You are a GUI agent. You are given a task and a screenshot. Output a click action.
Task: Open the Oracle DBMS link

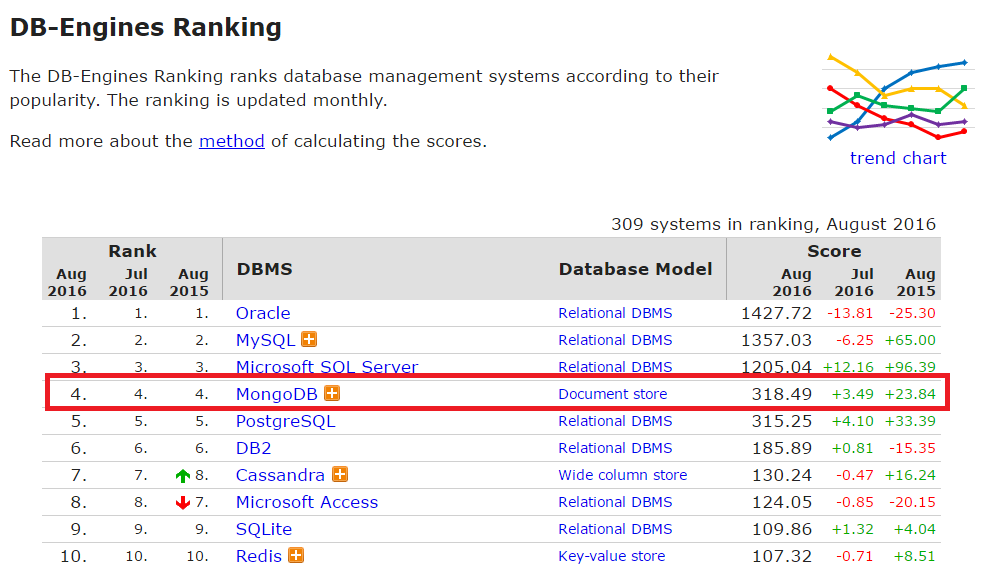click(263, 313)
